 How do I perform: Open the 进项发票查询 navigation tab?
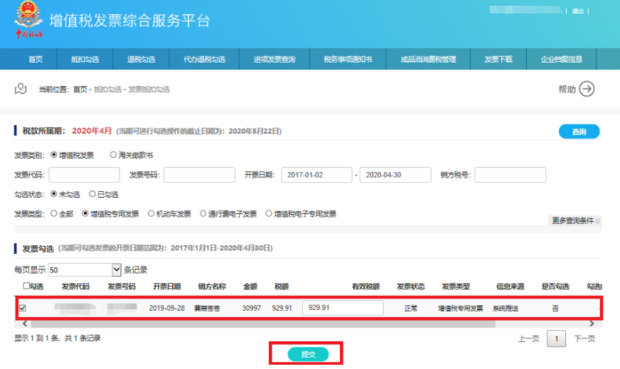(x=274, y=59)
